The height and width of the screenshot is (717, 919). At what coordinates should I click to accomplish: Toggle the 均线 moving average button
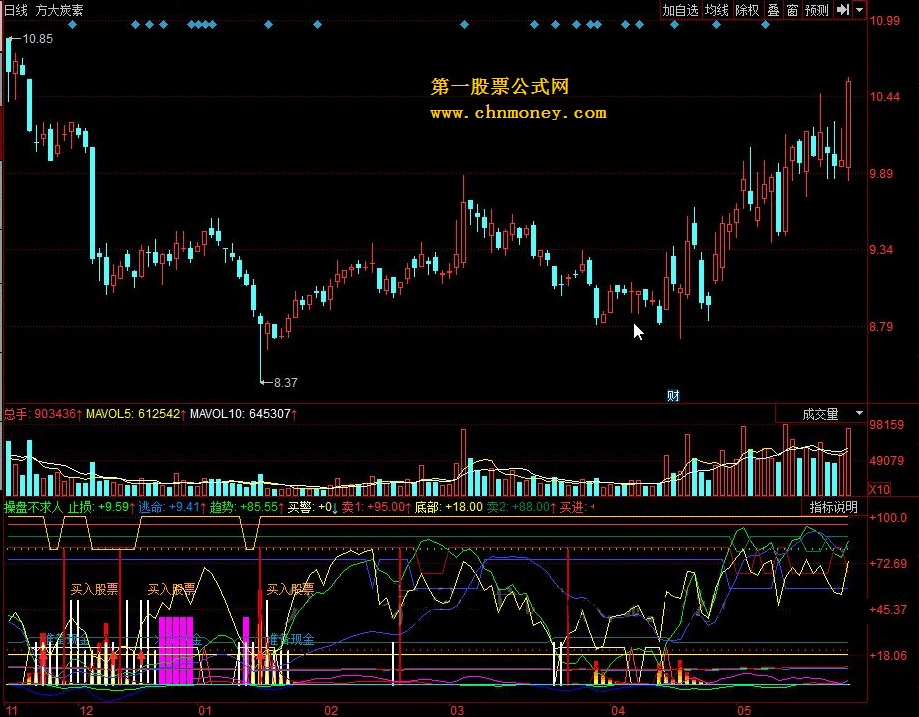click(716, 10)
